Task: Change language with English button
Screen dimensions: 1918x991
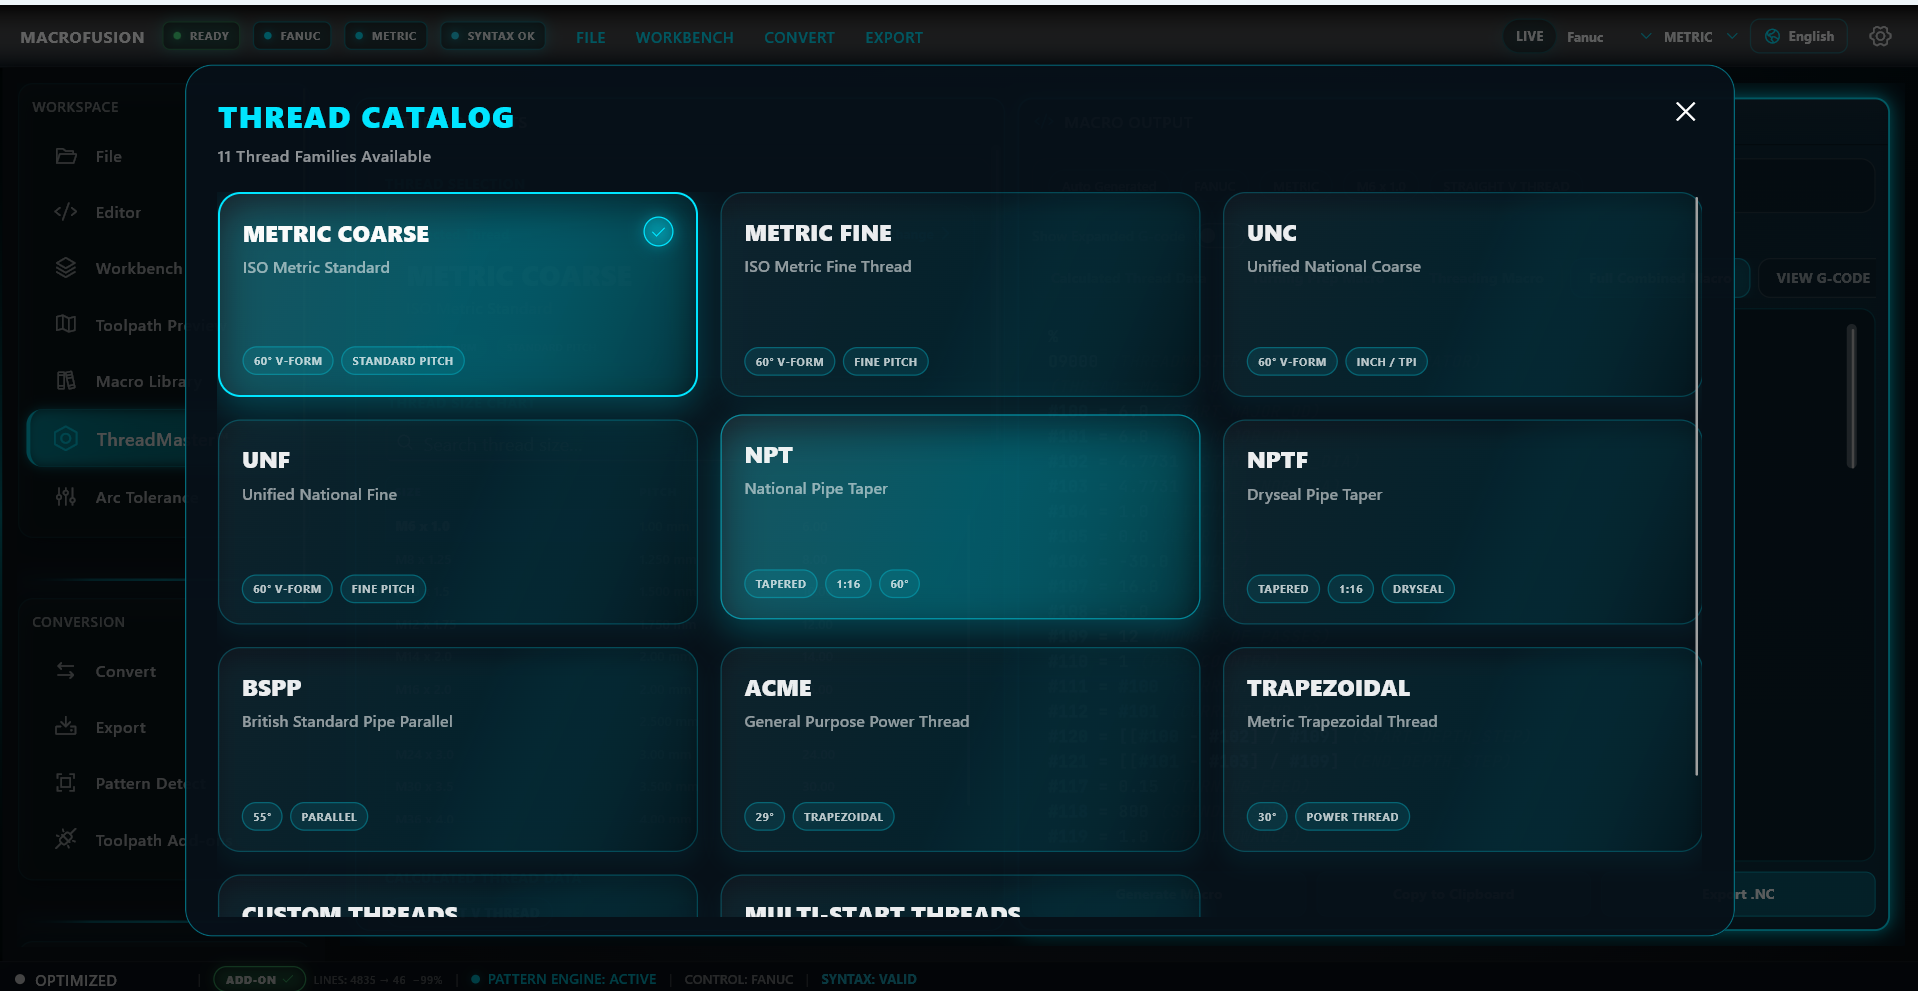Action: 1799,37
